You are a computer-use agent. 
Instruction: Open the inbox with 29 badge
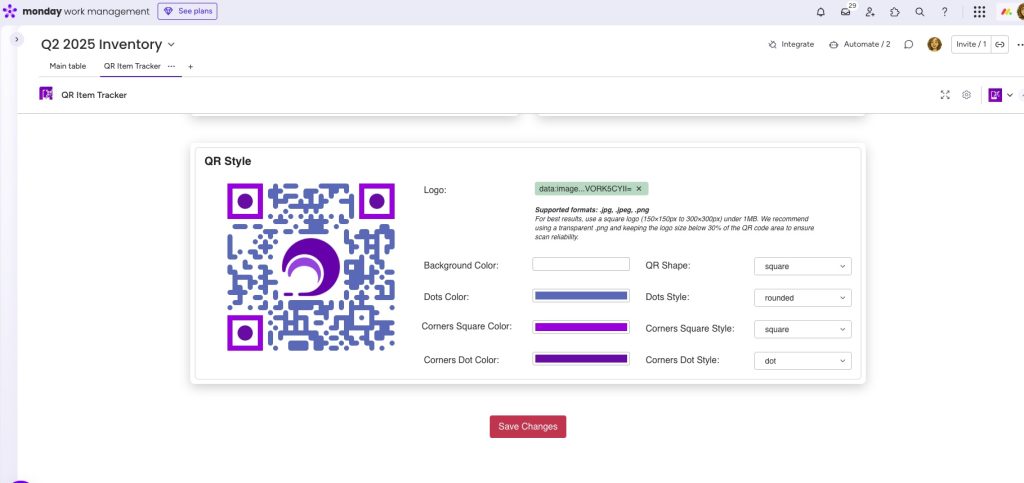click(x=846, y=10)
